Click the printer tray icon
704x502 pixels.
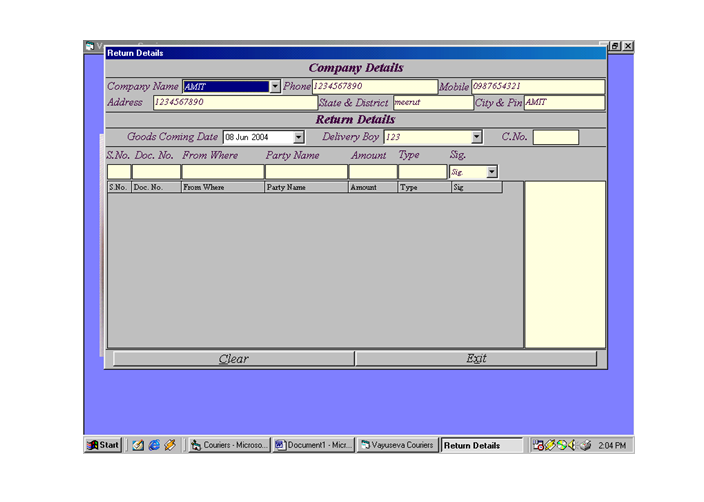click(585, 445)
